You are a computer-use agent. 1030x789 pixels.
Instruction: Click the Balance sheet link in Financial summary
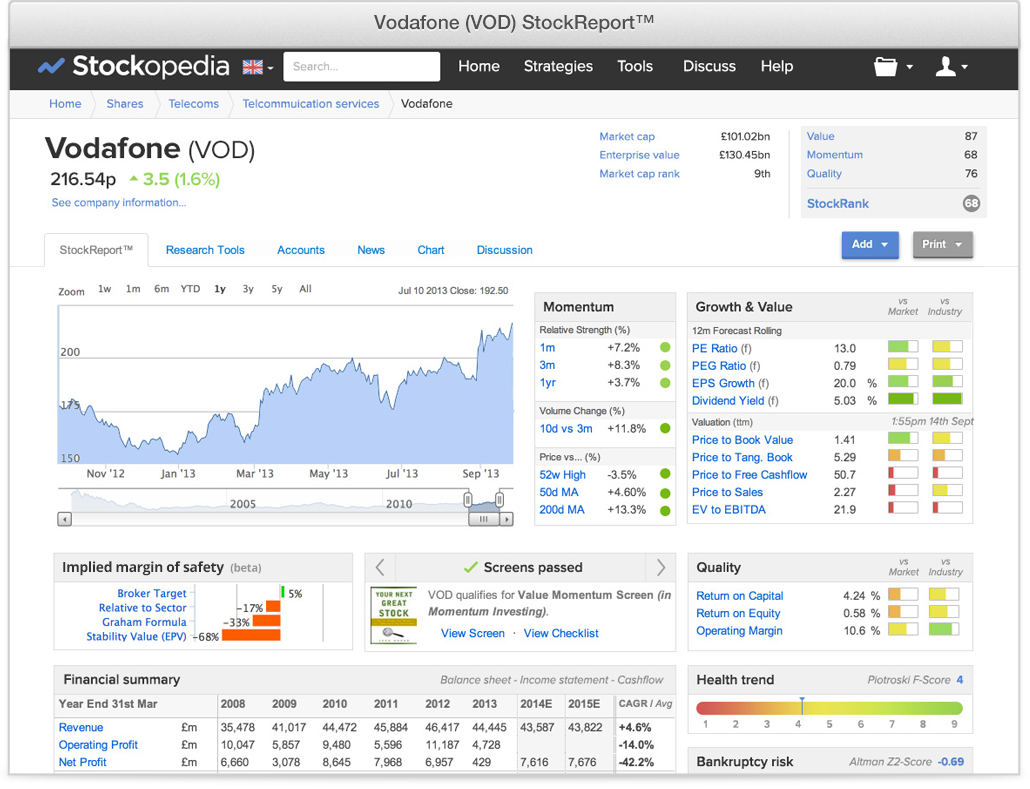[x=476, y=680]
